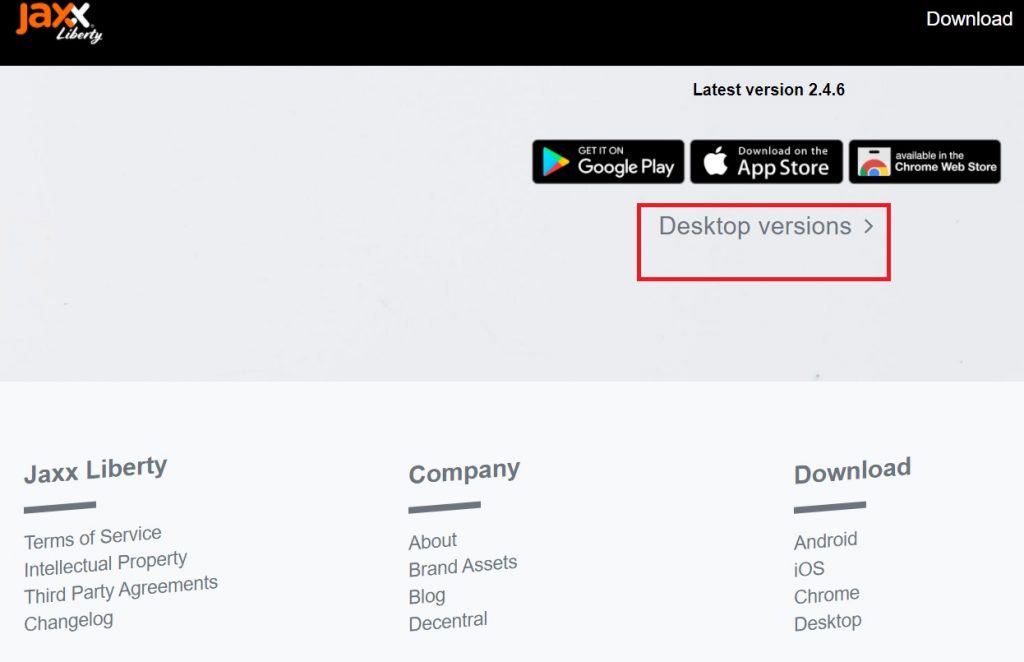Click the Get it on Google Play badge
Screen dimensions: 1024x662
coord(608,161)
